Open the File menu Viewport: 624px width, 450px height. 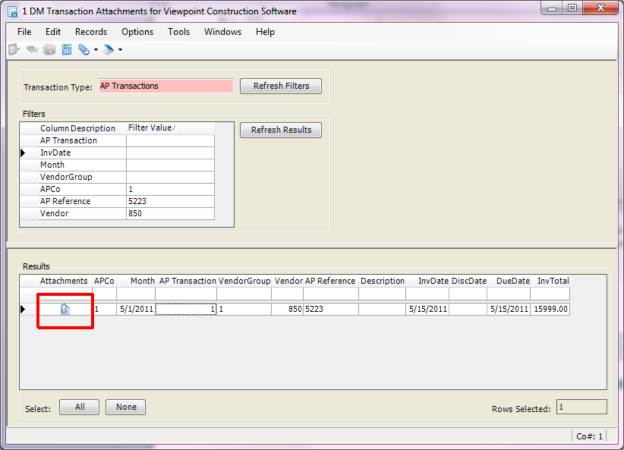(24, 32)
